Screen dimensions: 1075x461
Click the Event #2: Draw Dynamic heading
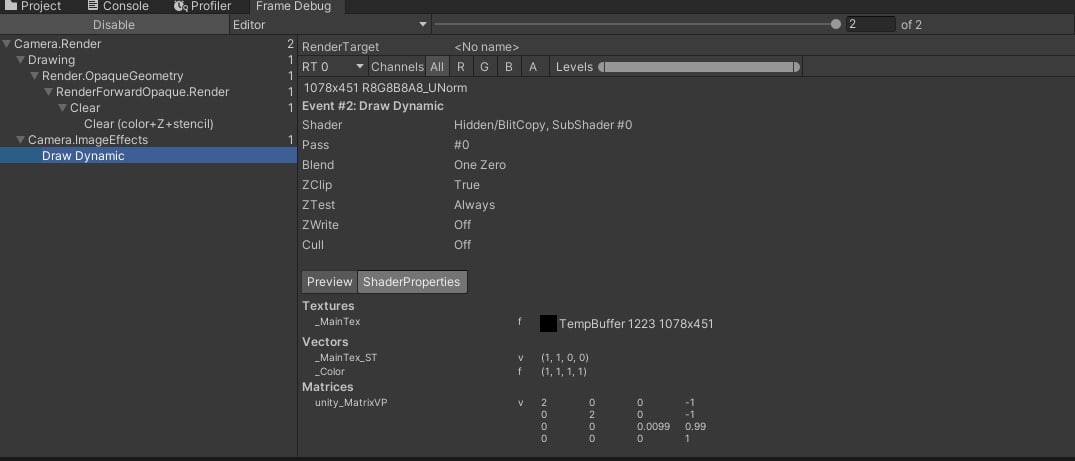373,106
